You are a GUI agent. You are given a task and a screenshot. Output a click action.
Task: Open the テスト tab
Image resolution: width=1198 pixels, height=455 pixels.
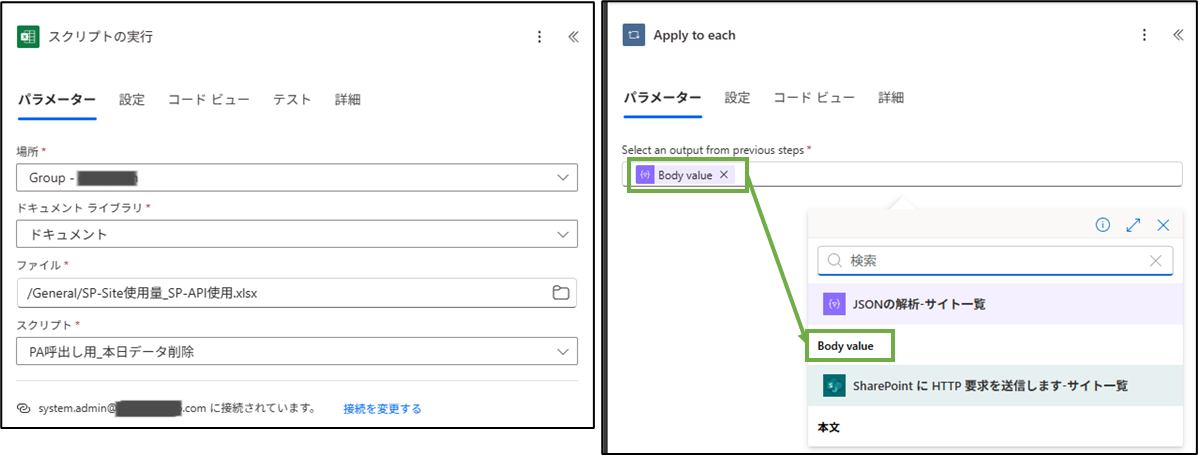pyautogui.click(x=292, y=99)
